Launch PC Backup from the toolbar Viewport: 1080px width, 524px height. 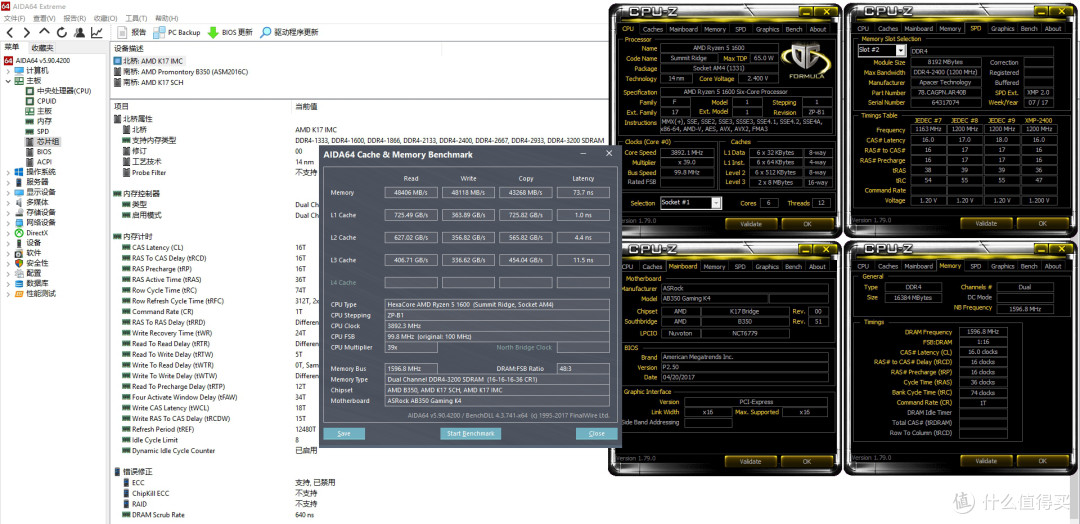pos(176,32)
